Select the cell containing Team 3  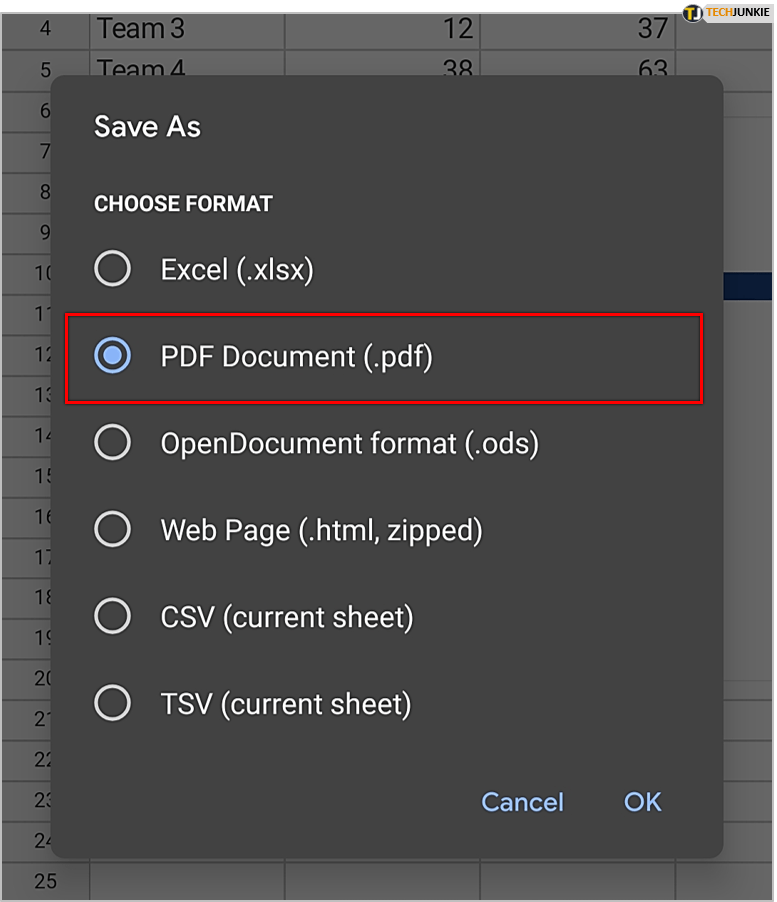187,29
